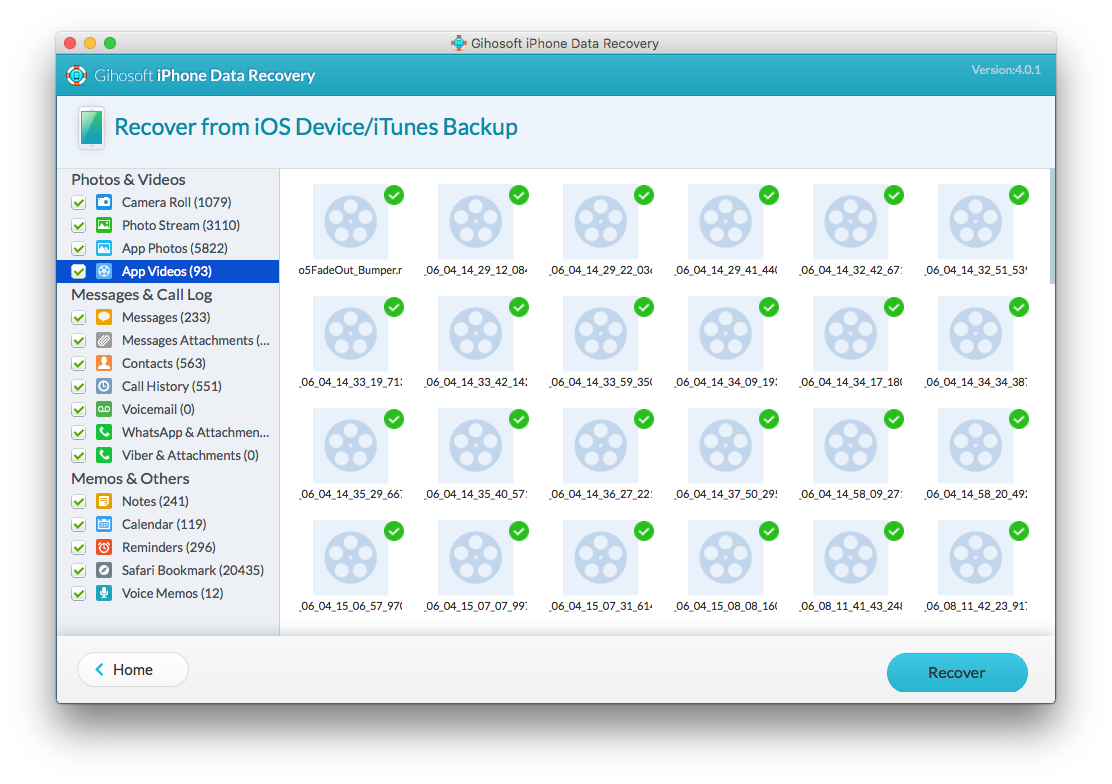Viewport: 1112px width, 784px height.
Task: Click the video grid vertical scrollbar
Action: point(1052,227)
